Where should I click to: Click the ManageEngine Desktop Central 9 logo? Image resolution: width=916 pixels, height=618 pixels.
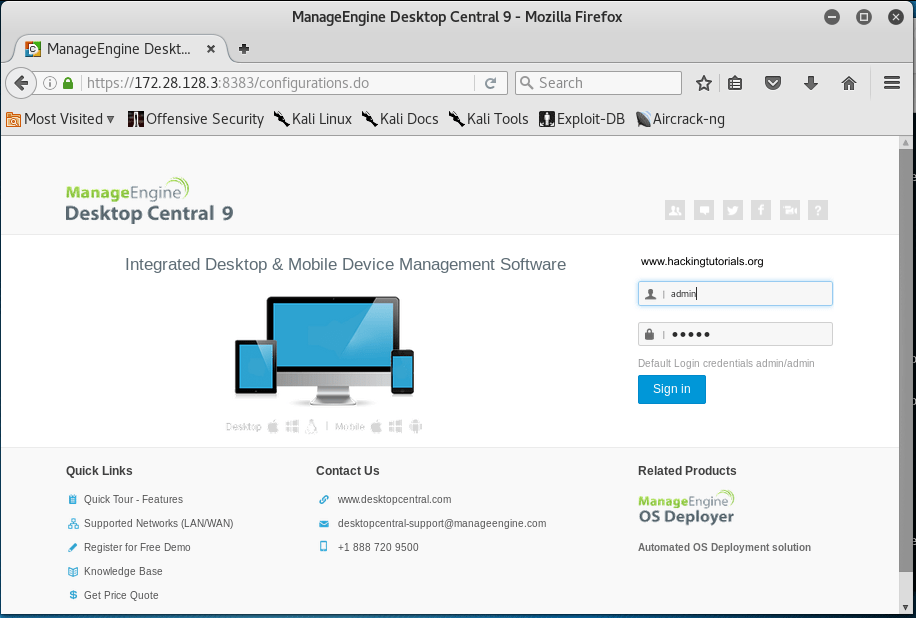tap(150, 200)
